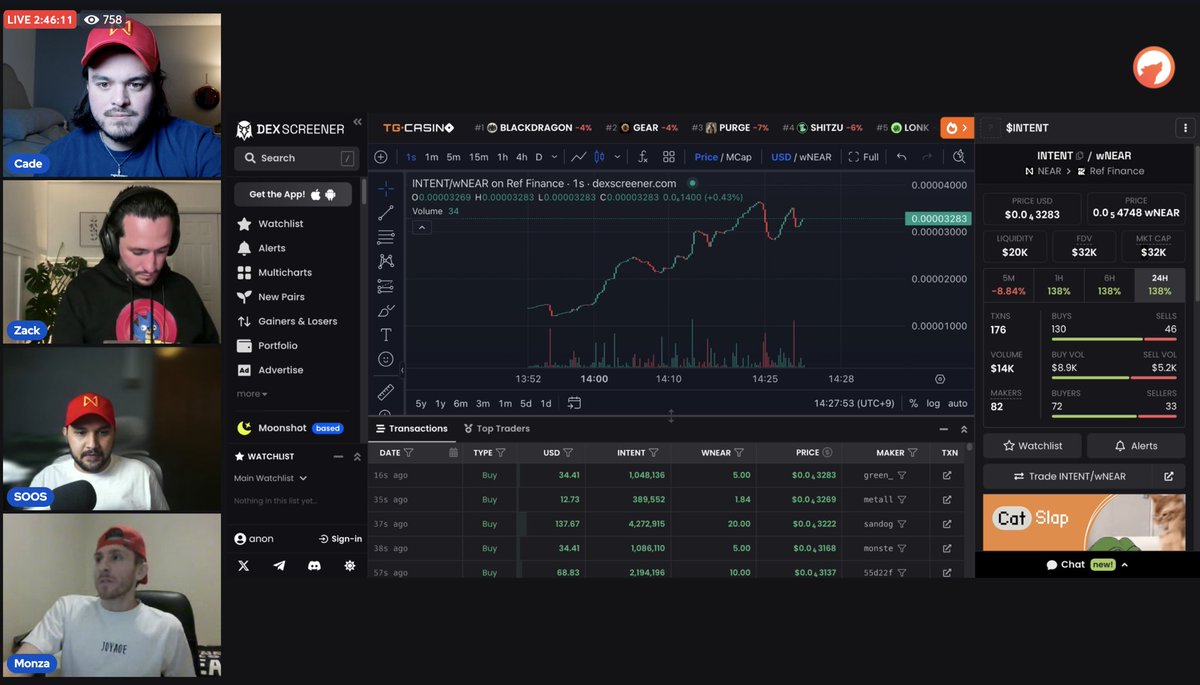
Task: Click the orange fire trending button
Action: [x=957, y=128]
